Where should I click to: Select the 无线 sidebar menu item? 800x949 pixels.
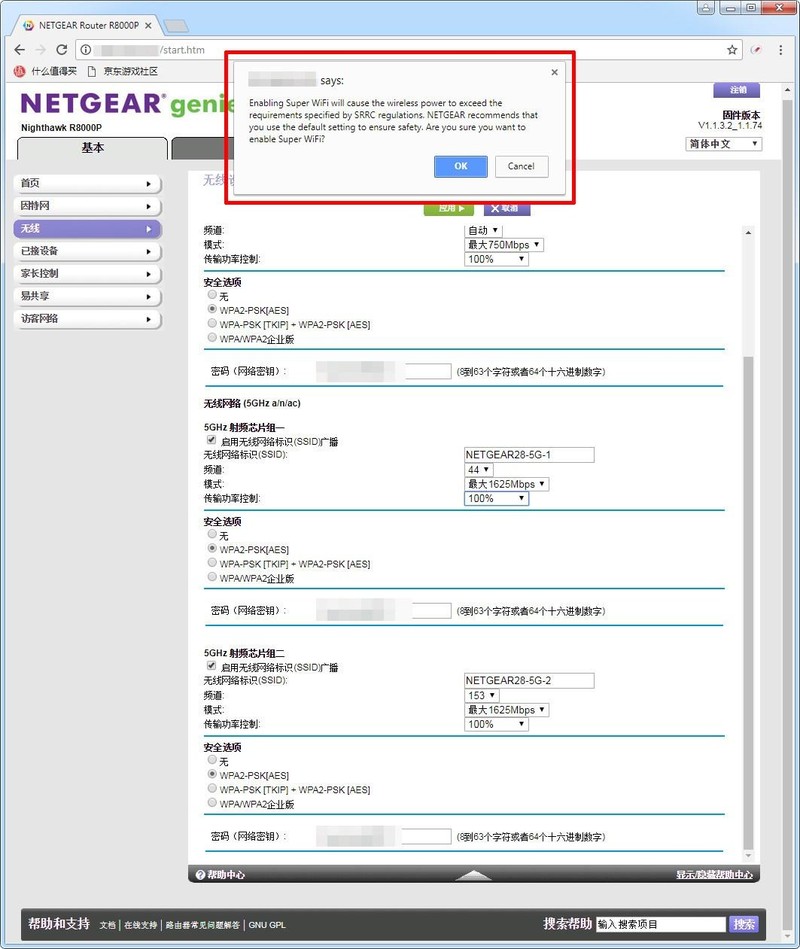pyautogui.click(x=87, y=229)
